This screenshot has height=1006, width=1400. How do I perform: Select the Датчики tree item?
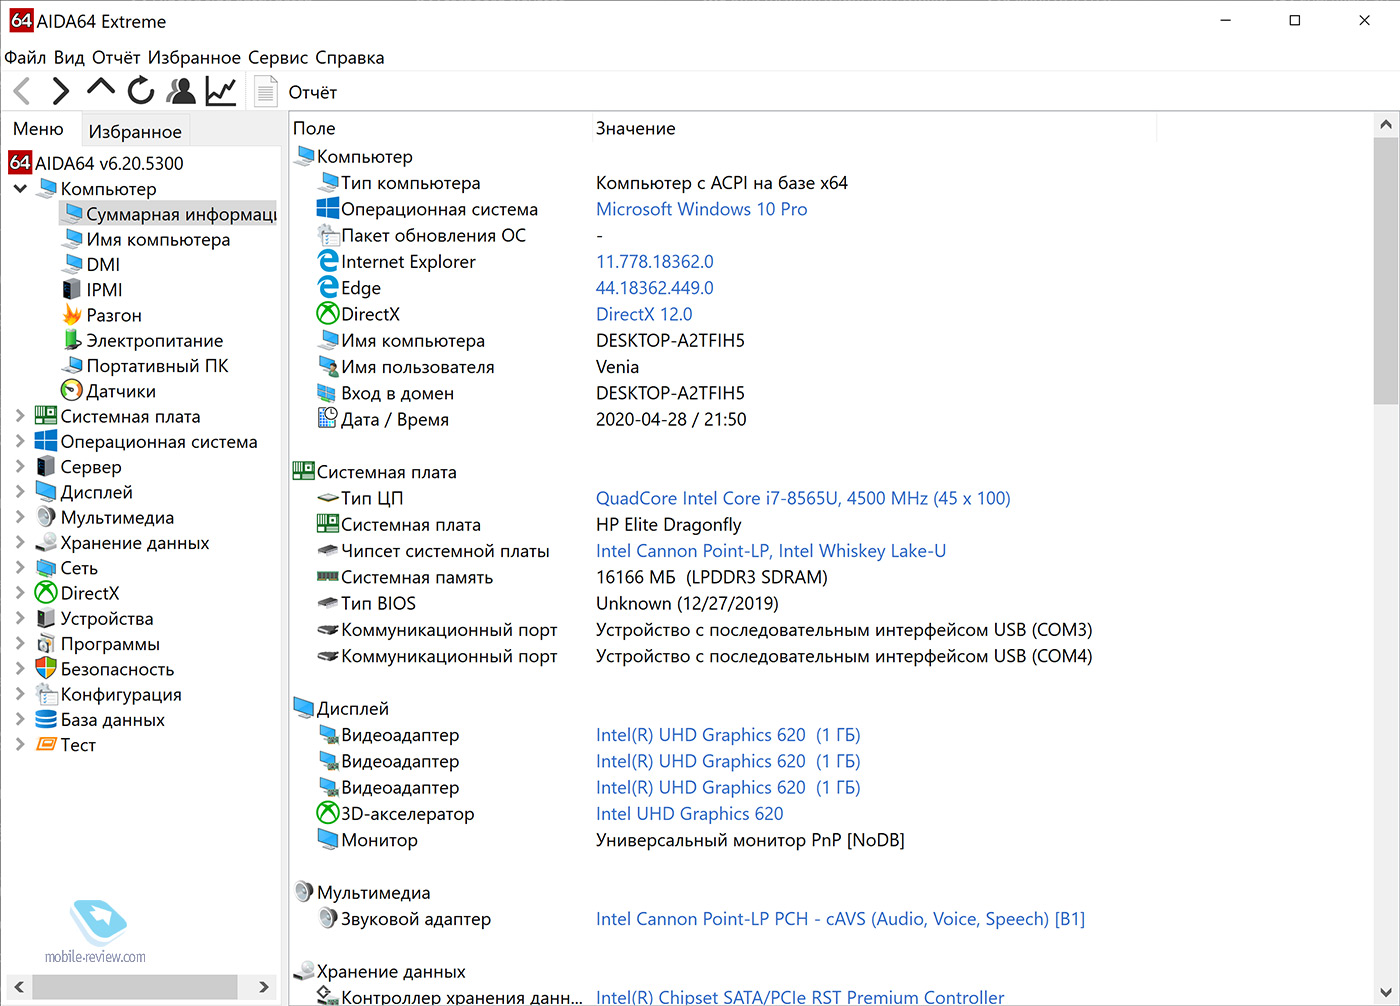(109, 391)
